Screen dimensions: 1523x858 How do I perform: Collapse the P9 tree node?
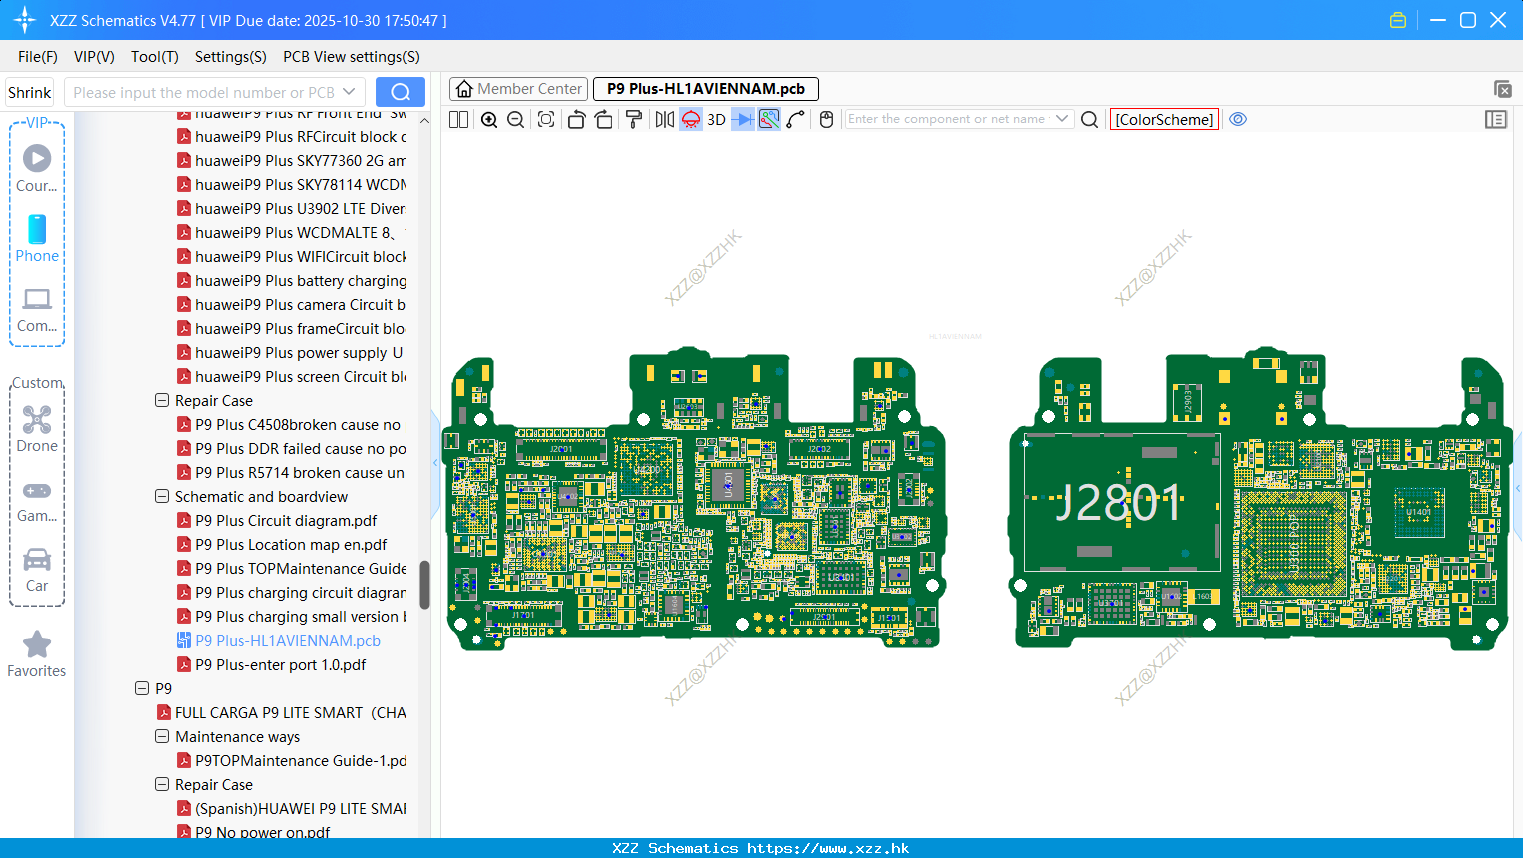coord(142,688)
